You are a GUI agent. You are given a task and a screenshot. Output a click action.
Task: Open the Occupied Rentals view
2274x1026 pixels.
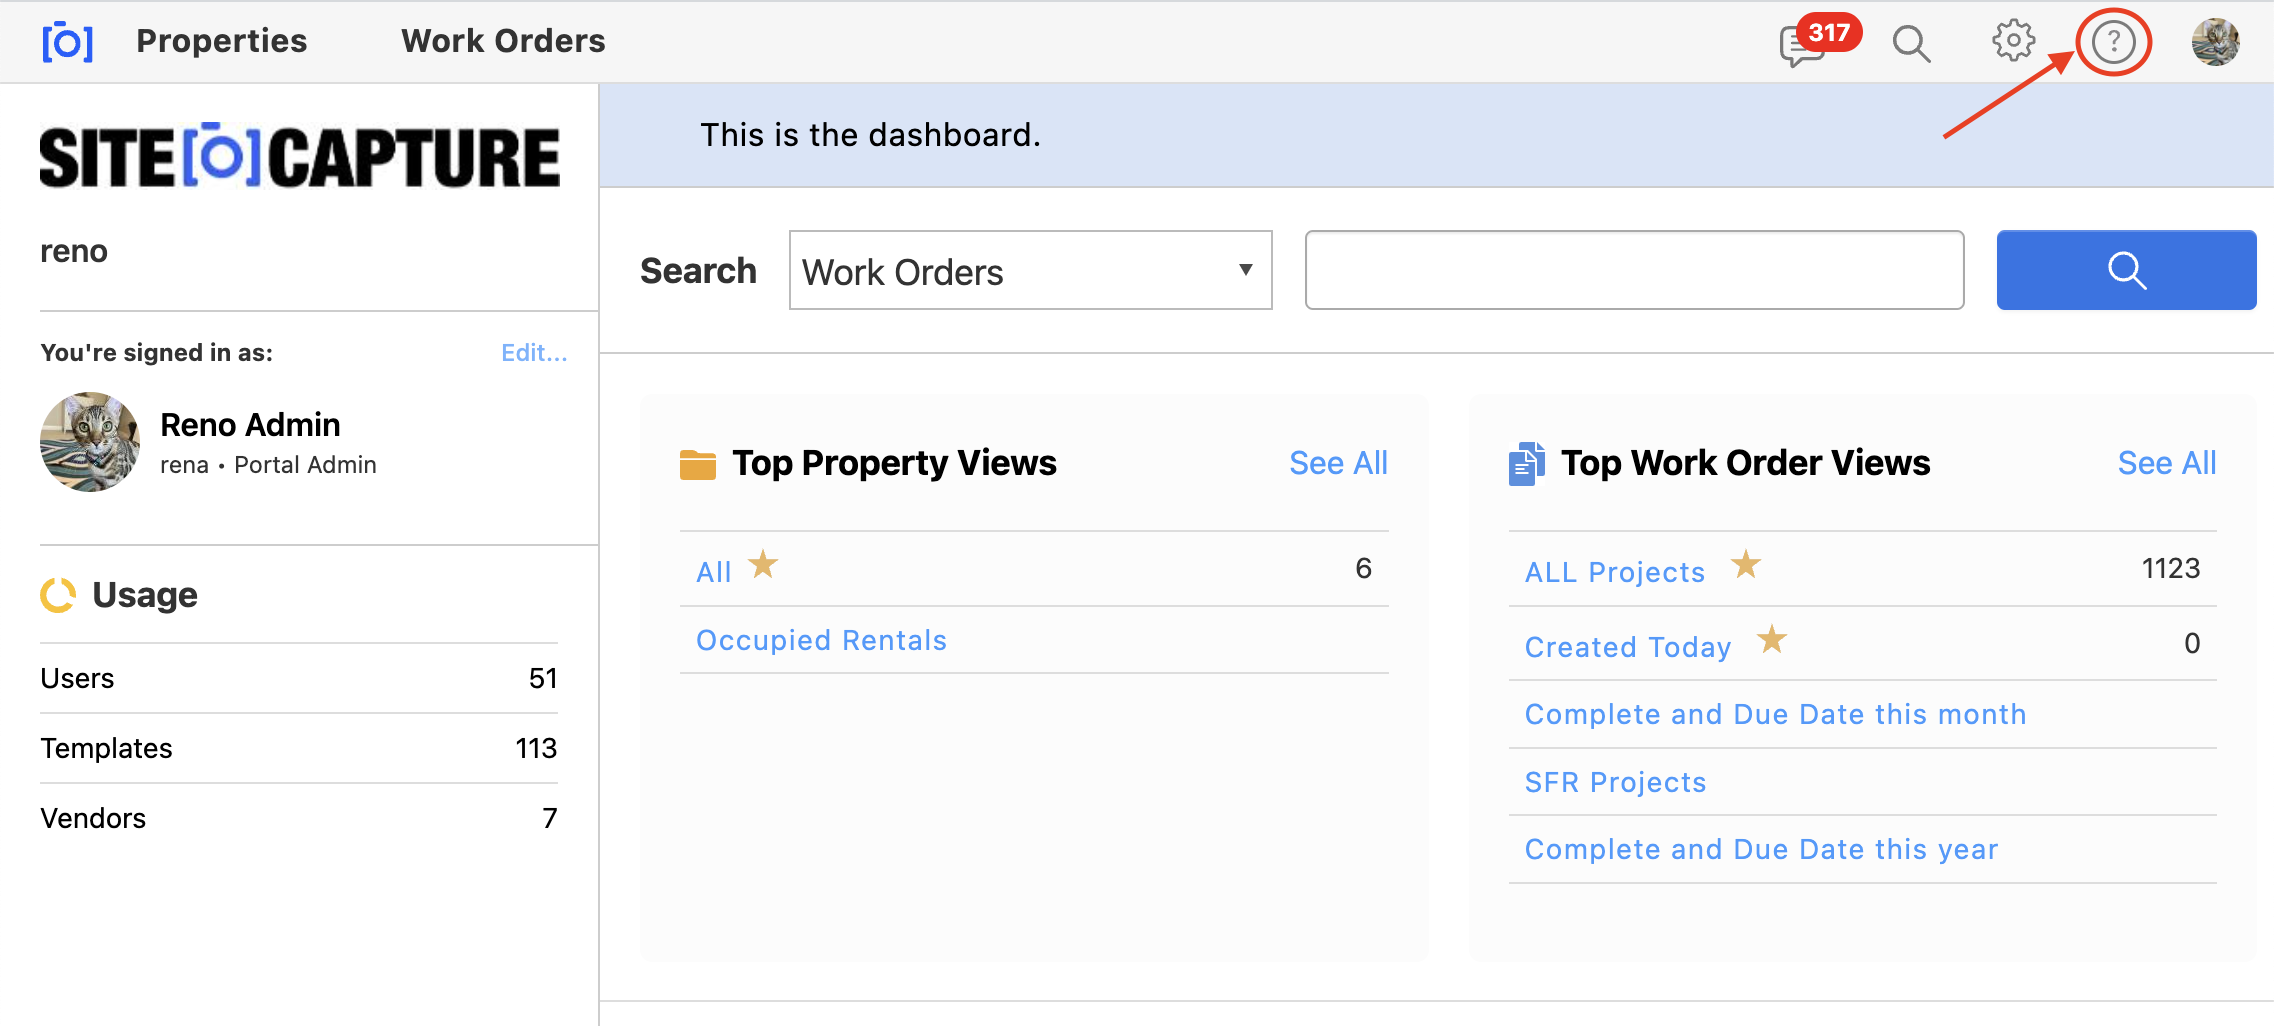[821, 640]
